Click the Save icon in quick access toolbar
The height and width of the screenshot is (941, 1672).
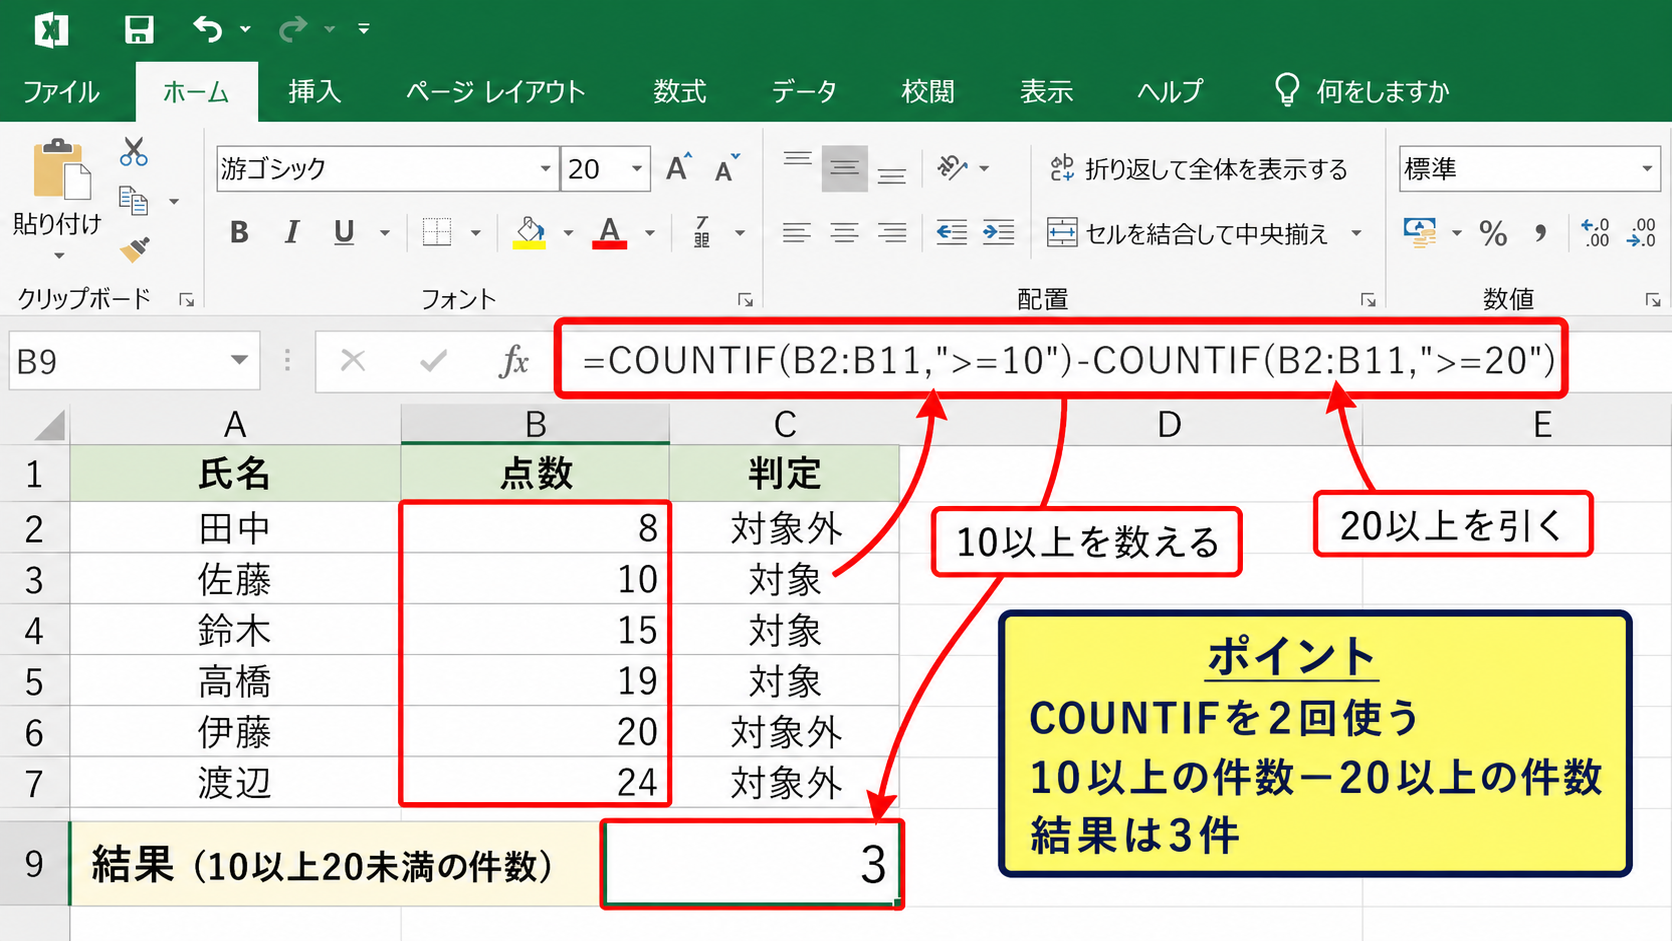pyautogui.click(x=139, y=29)
